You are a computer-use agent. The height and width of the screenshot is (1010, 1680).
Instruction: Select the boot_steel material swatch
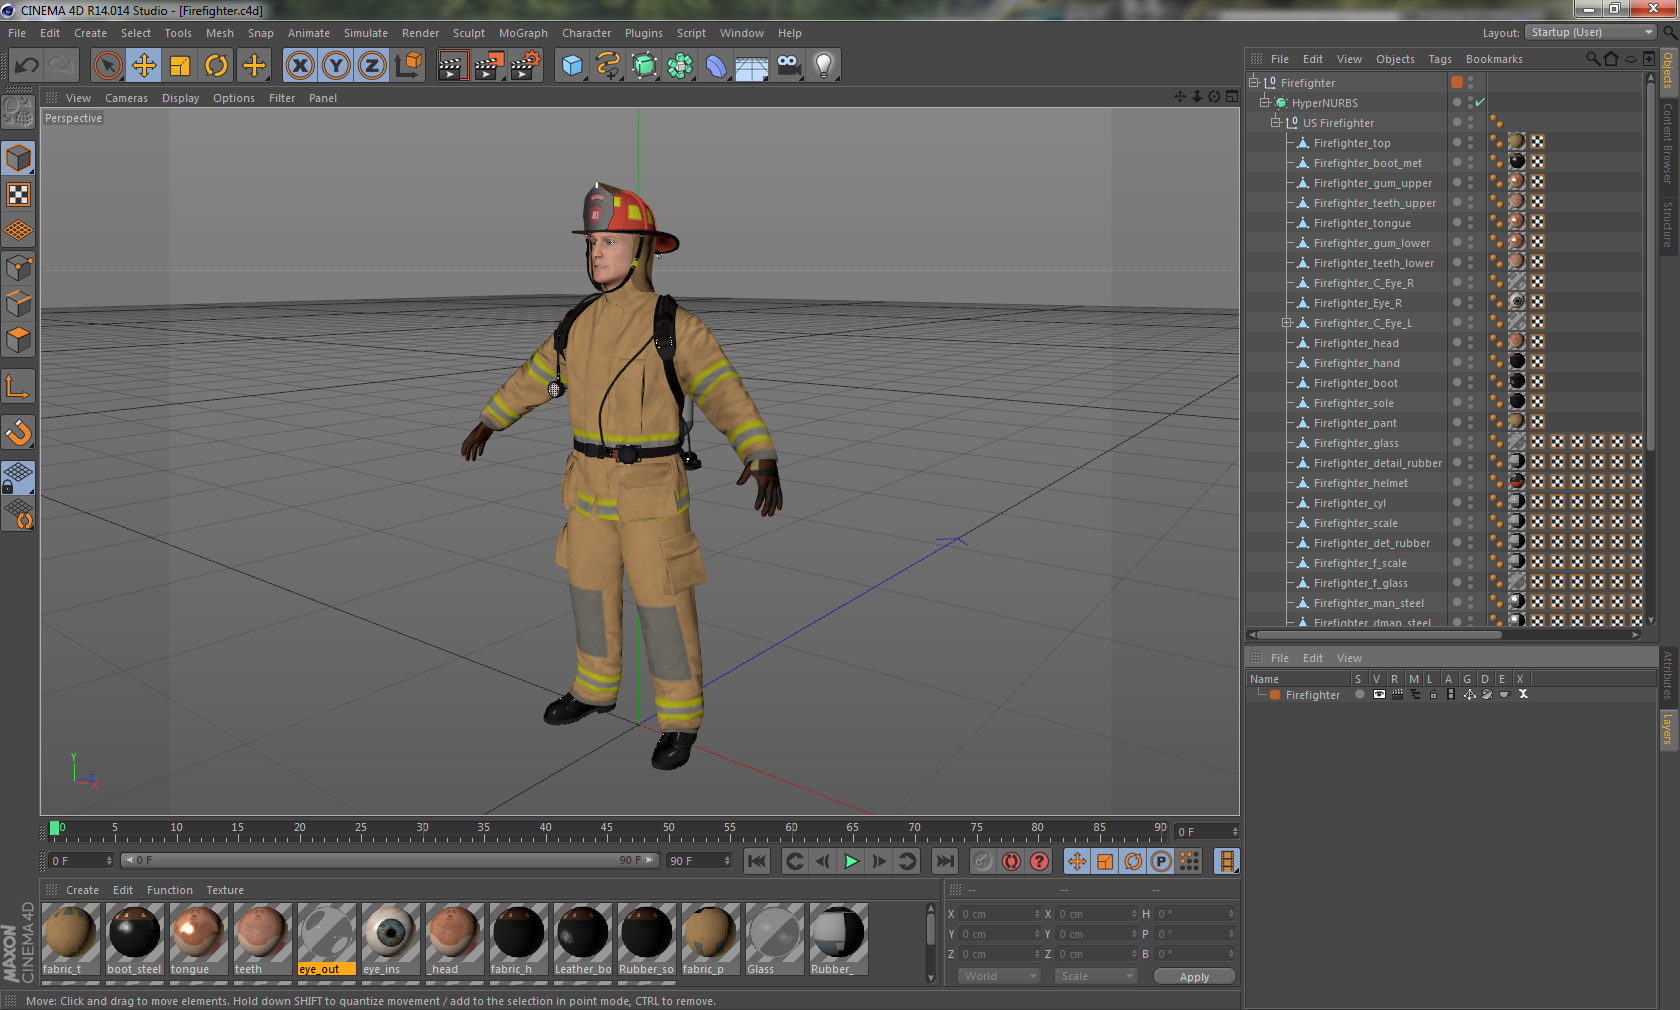[x=135, y=939]
